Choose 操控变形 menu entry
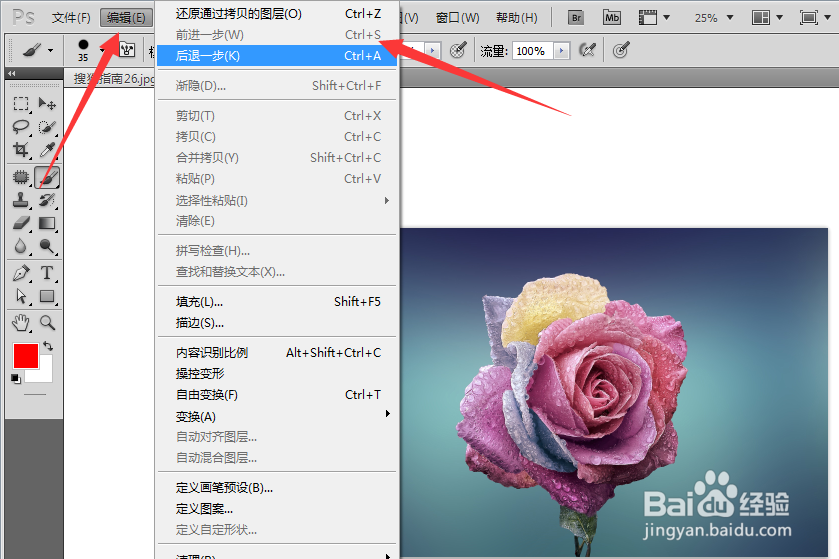The image size is (839, 559). pos(277,373)
